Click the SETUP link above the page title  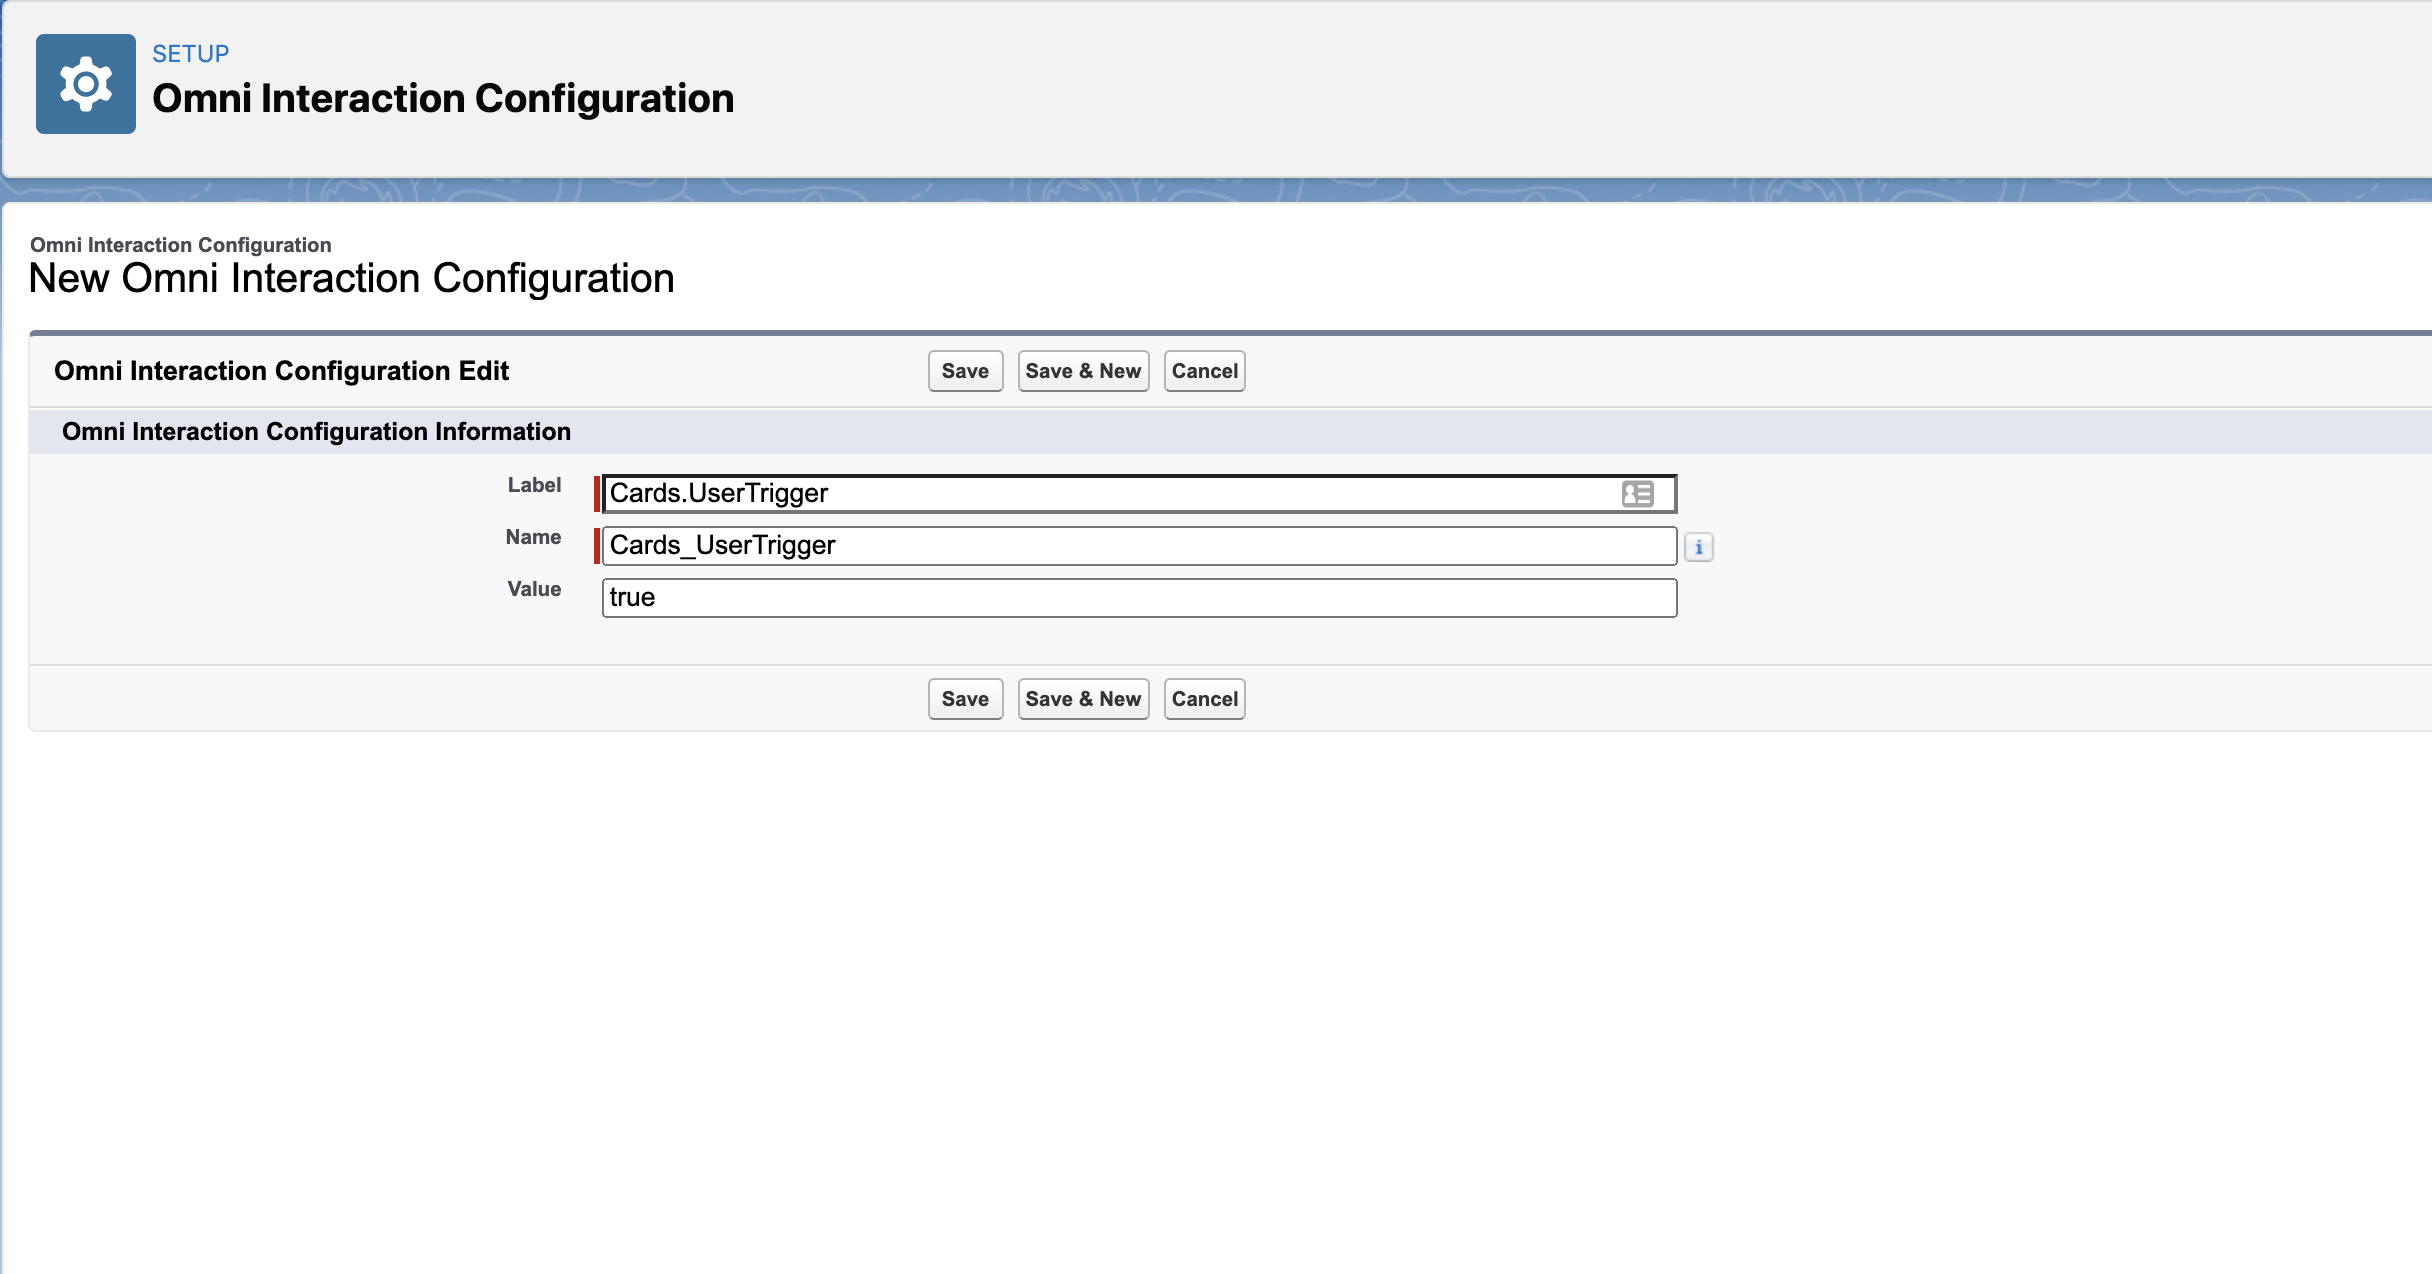click(x=189, y=53)
